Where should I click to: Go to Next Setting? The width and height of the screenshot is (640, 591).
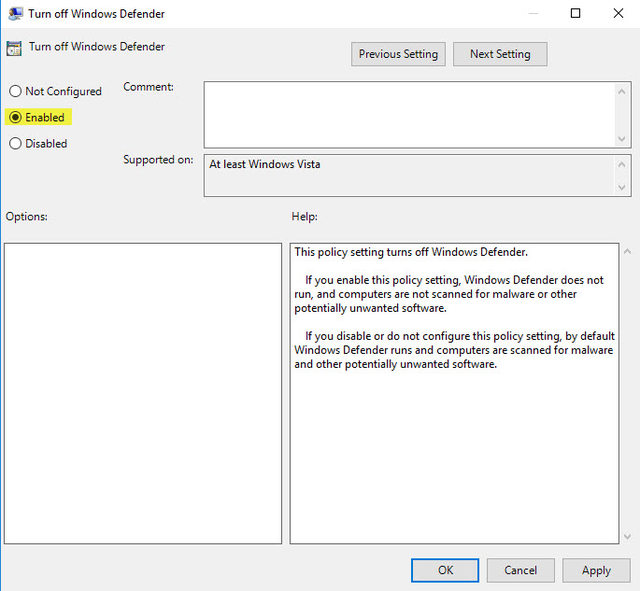(500, 54)
